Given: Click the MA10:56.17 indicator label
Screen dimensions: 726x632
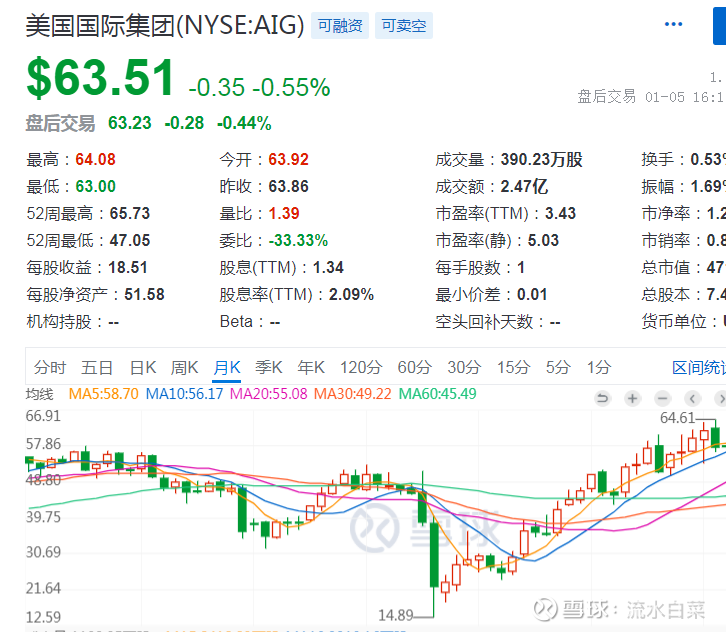Looking at the screenshot, I should click(x=184, y=394).
